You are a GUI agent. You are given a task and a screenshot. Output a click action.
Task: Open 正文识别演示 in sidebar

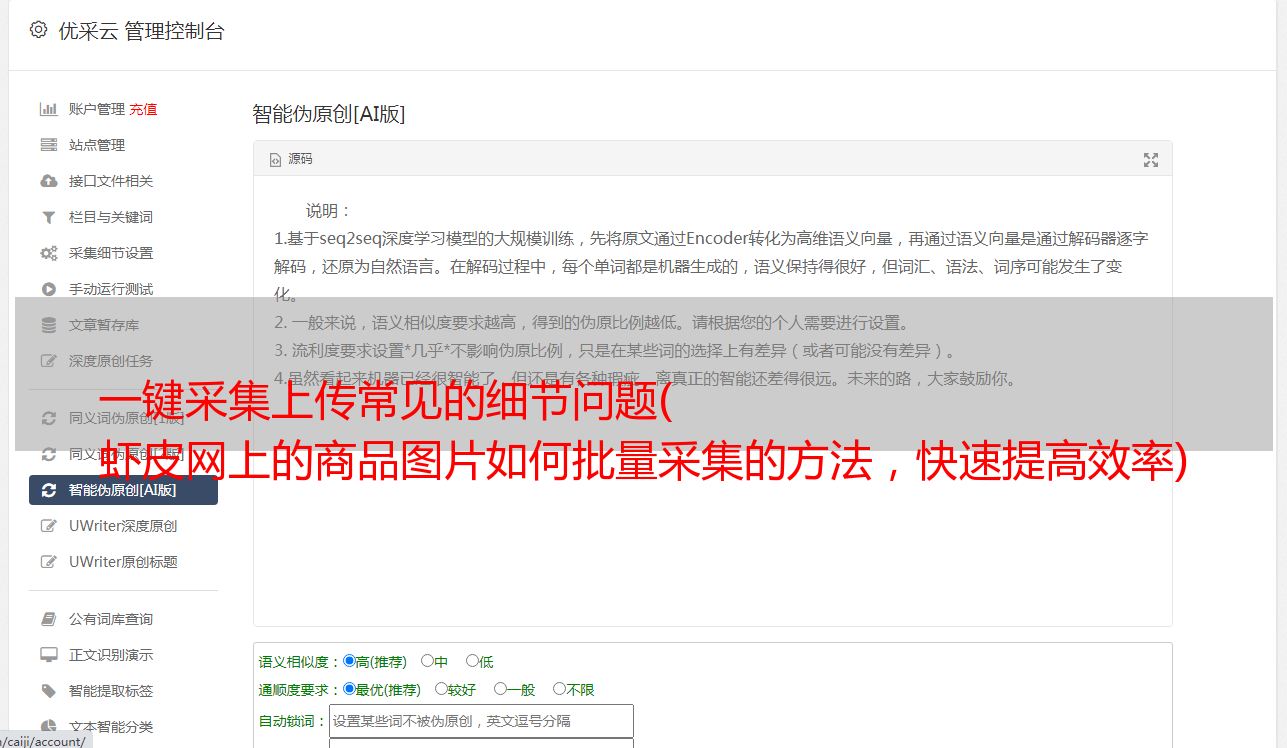click(x=111, y=655)
